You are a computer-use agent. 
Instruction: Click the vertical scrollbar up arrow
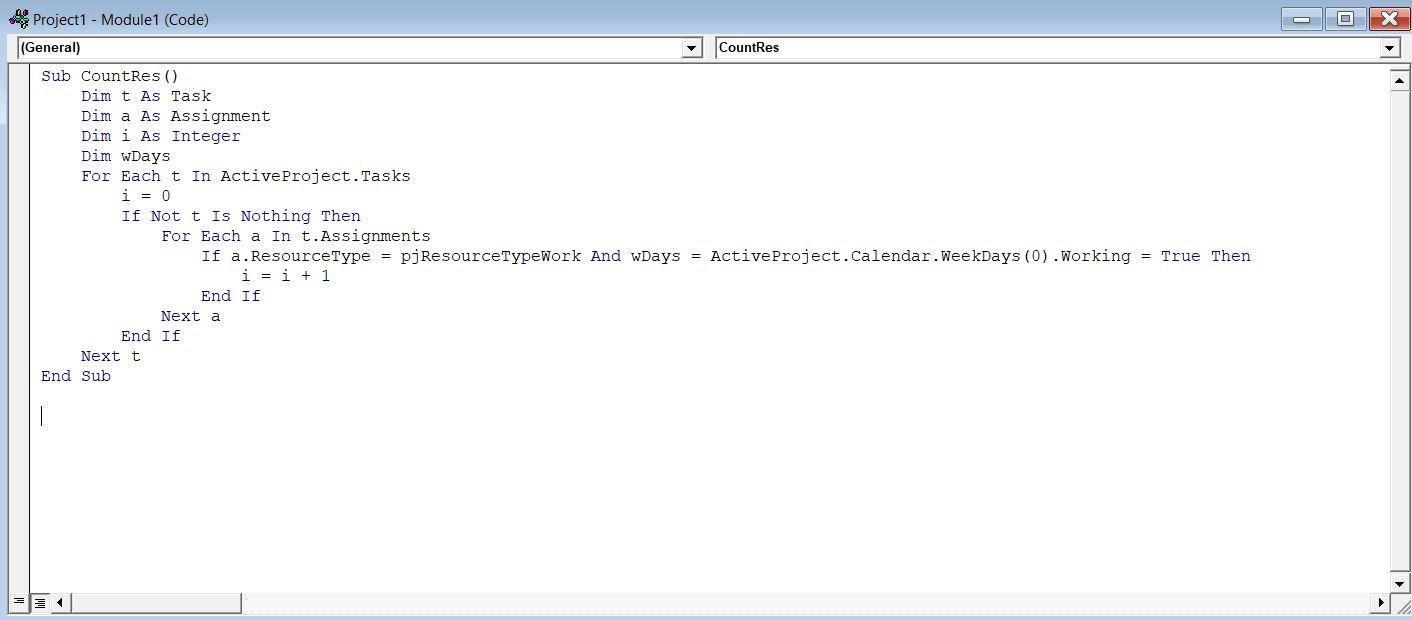(x=1400, y=80)
